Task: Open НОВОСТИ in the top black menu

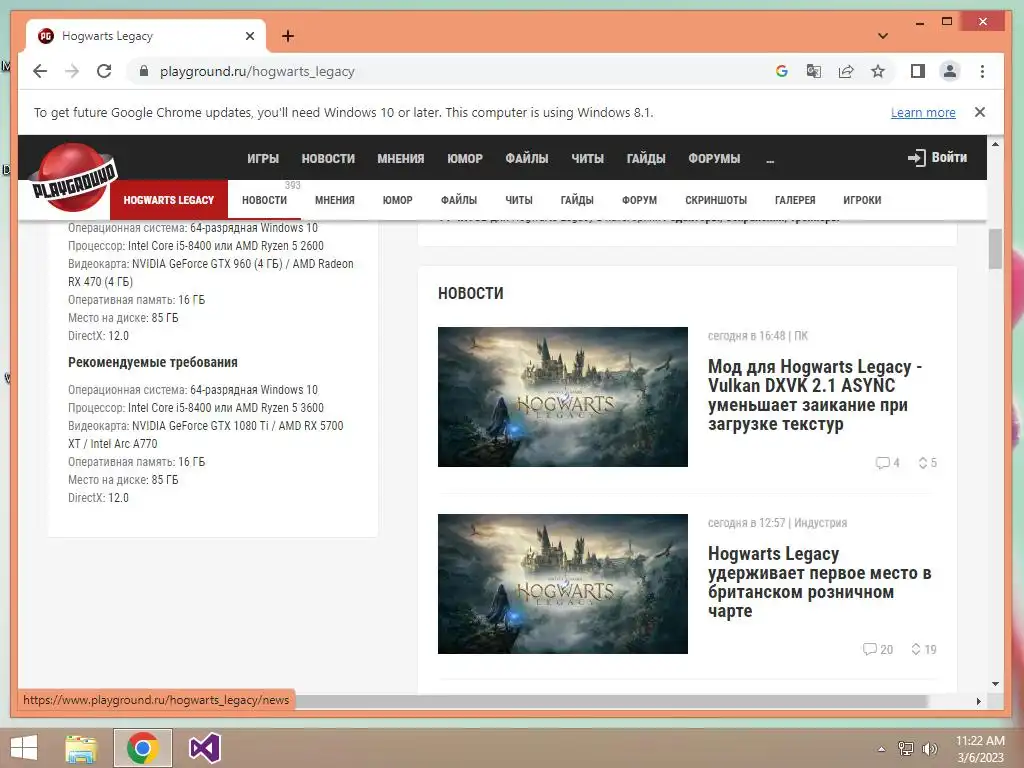Action: (328, 159)
